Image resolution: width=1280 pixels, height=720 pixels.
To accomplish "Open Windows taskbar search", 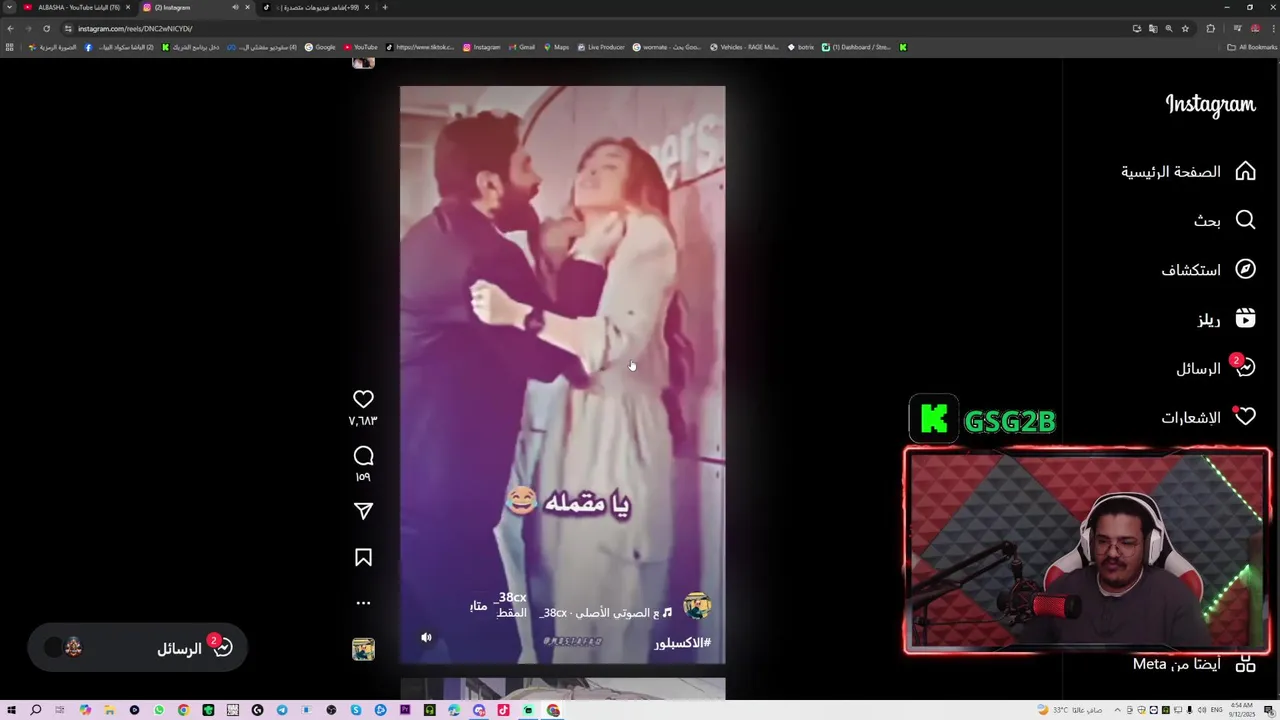I will pos(35,710).
